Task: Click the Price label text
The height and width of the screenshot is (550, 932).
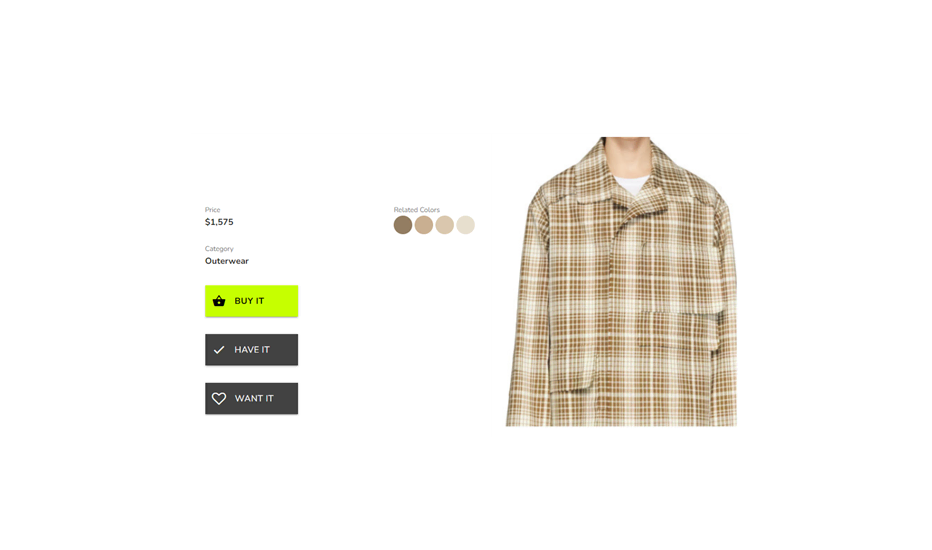Action: pyautogui.click(x=212, y=210)
